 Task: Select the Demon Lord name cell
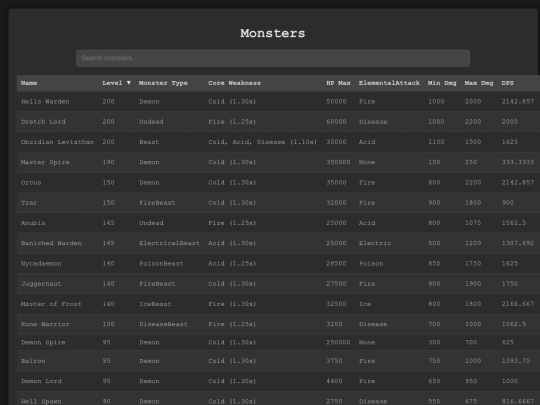tap(41, 381)
